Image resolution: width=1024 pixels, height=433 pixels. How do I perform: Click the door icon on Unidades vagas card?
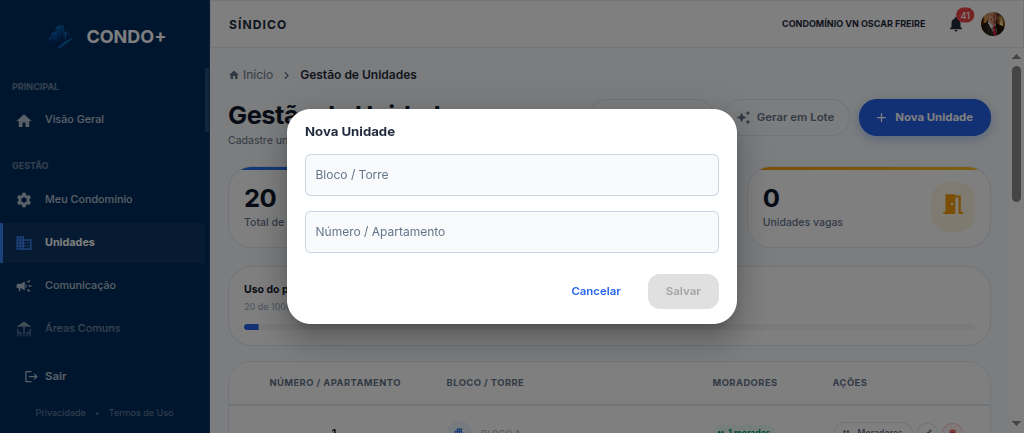(953, 204)
